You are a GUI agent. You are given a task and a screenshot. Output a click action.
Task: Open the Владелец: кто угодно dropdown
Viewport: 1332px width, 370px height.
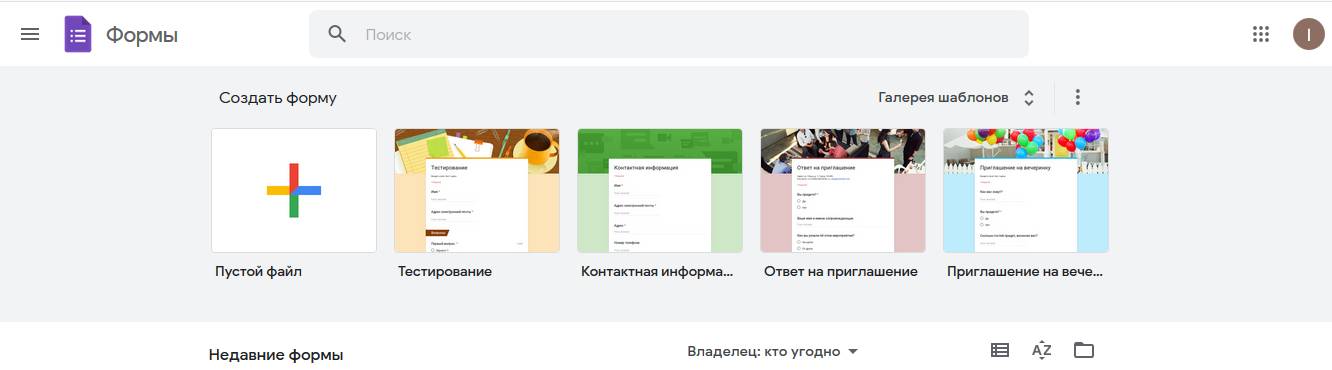(x=773, y=351)
